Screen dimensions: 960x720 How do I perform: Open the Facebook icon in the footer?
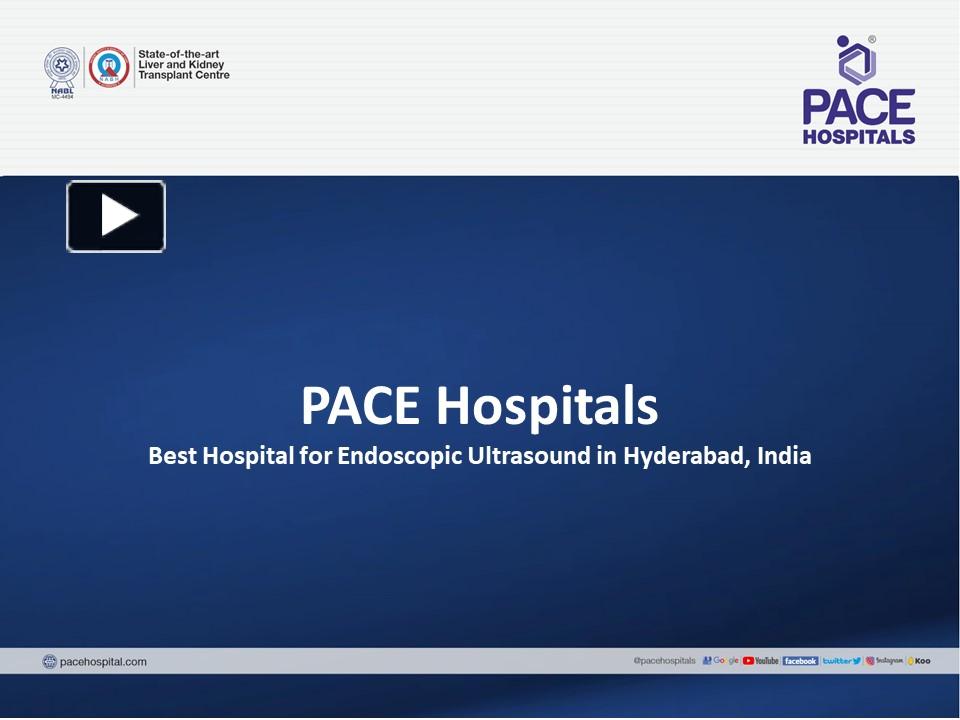click(x=800, y=661)
